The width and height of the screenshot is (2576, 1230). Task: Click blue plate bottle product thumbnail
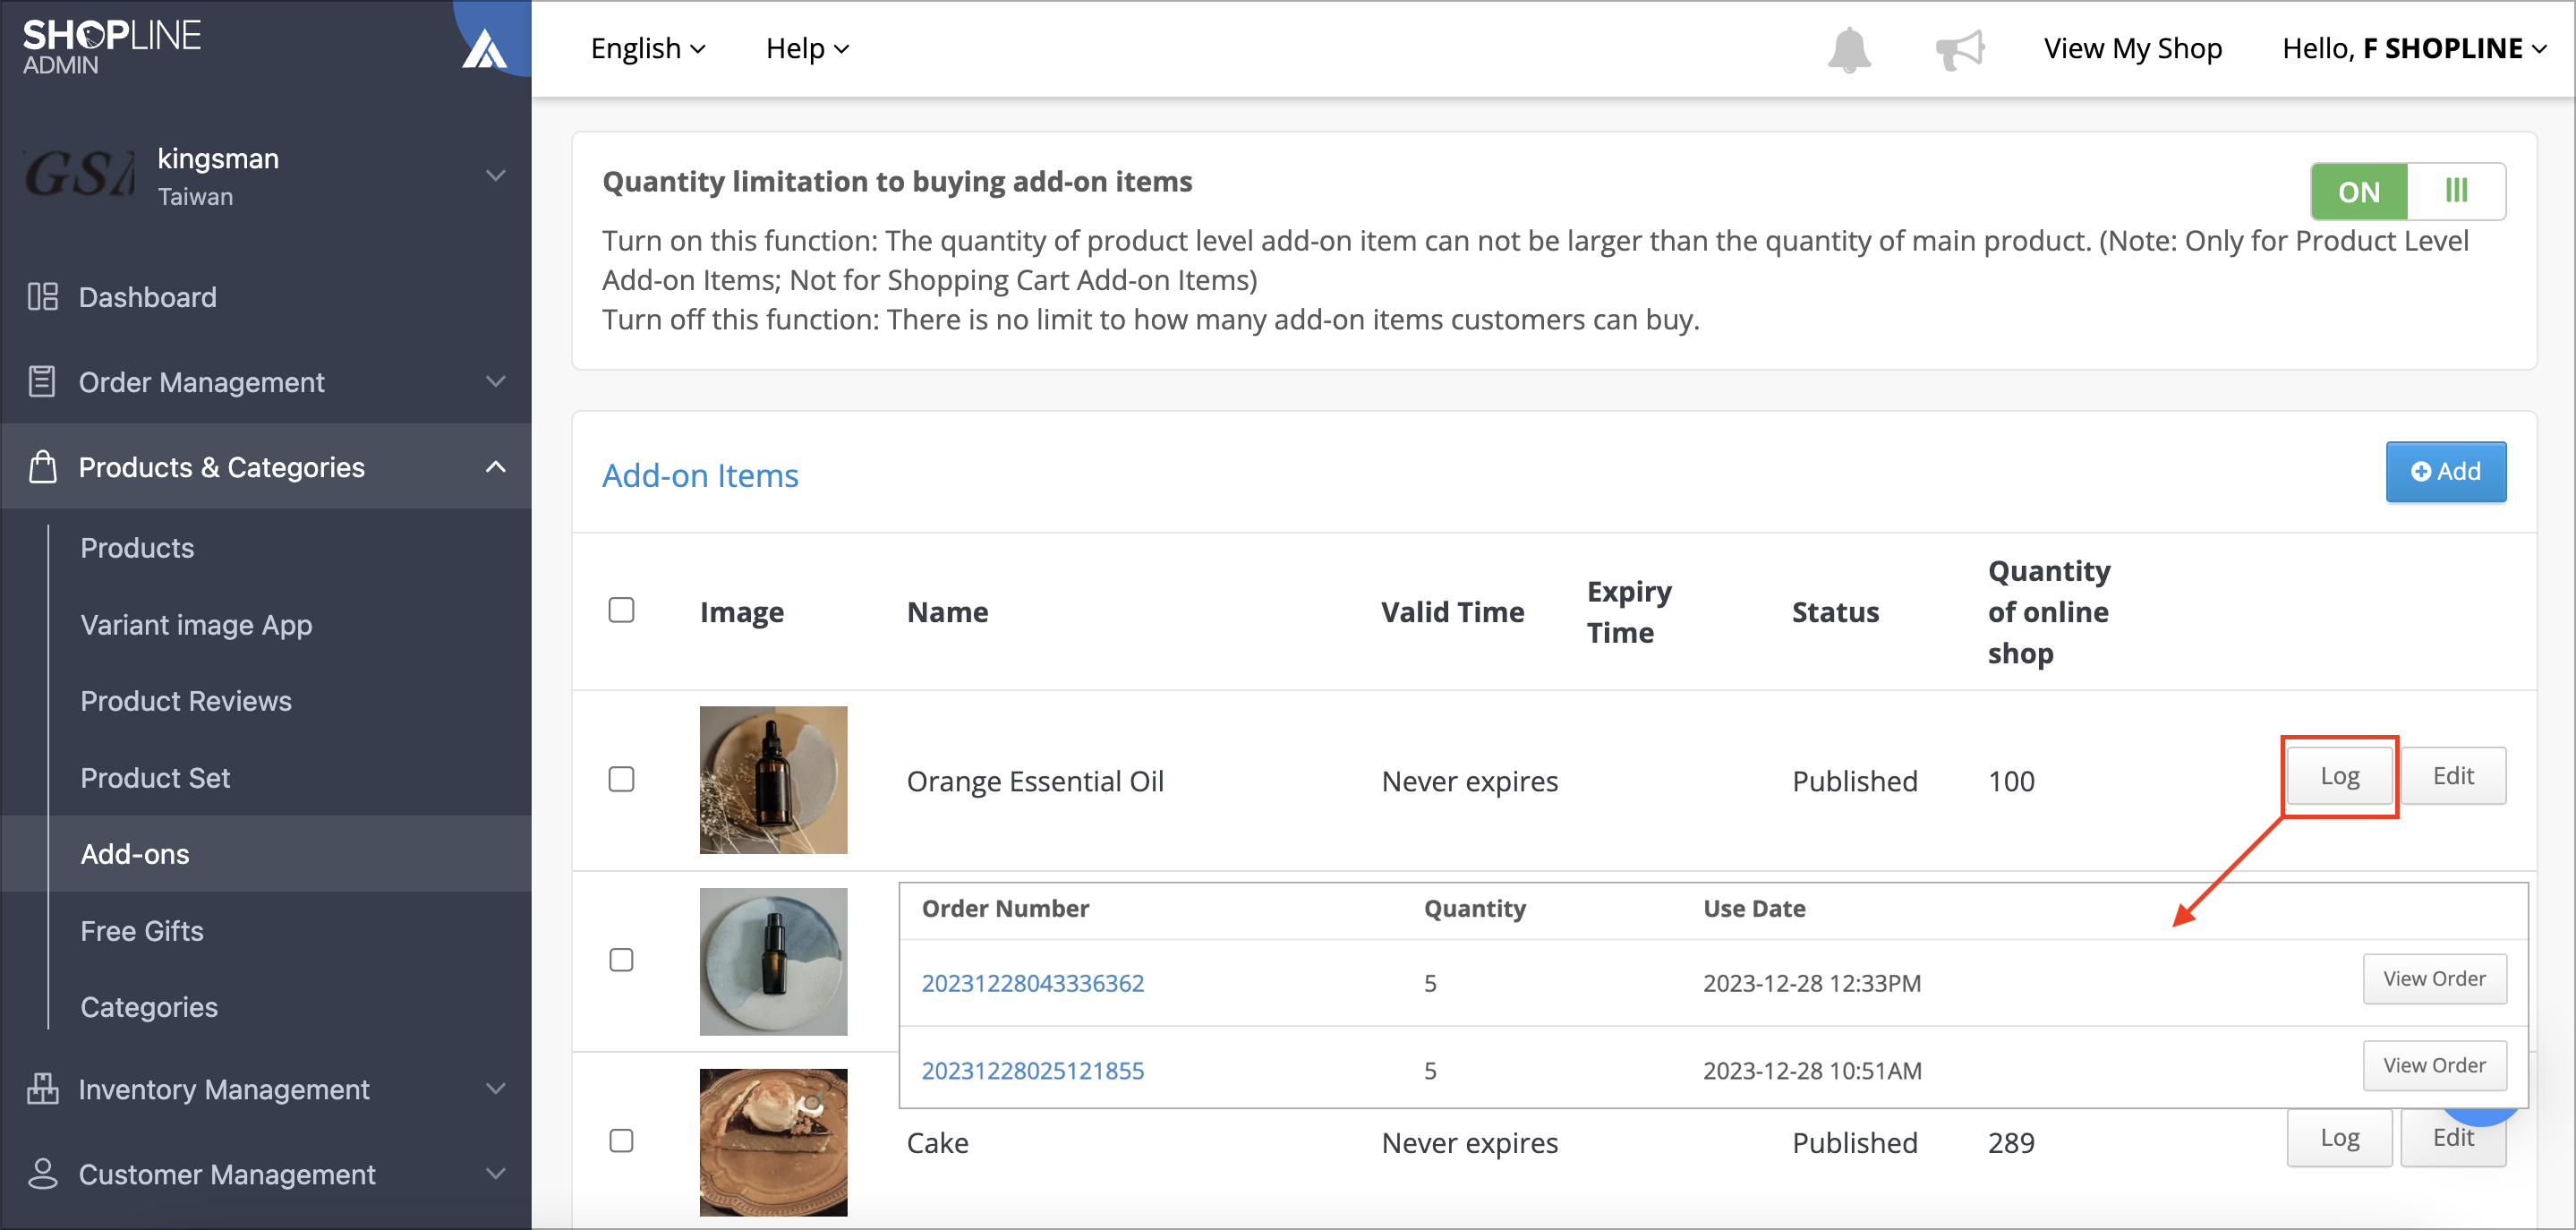pos(773,961)
